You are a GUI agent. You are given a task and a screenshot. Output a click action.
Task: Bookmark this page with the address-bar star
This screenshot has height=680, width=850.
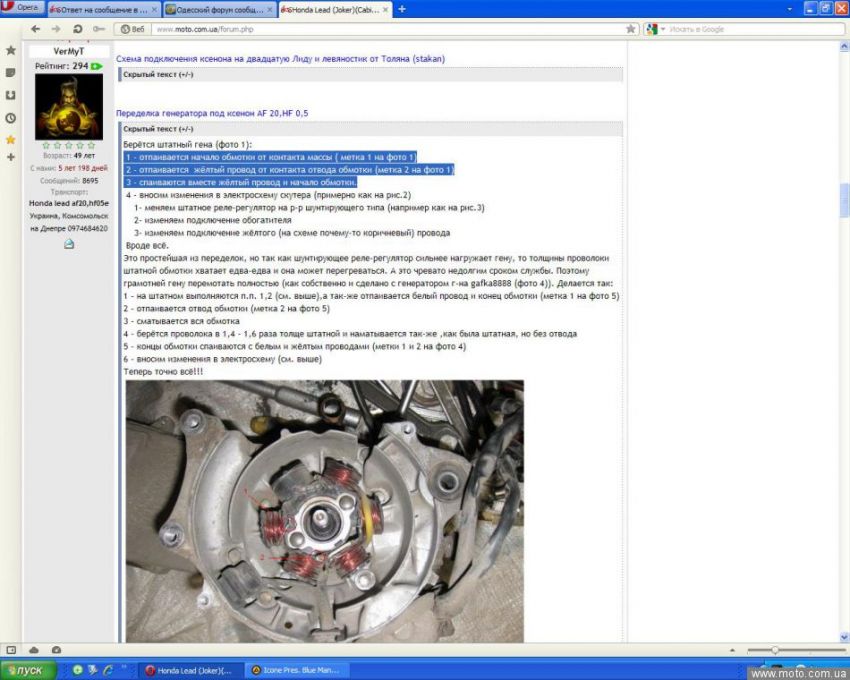[x=630, y=29]
